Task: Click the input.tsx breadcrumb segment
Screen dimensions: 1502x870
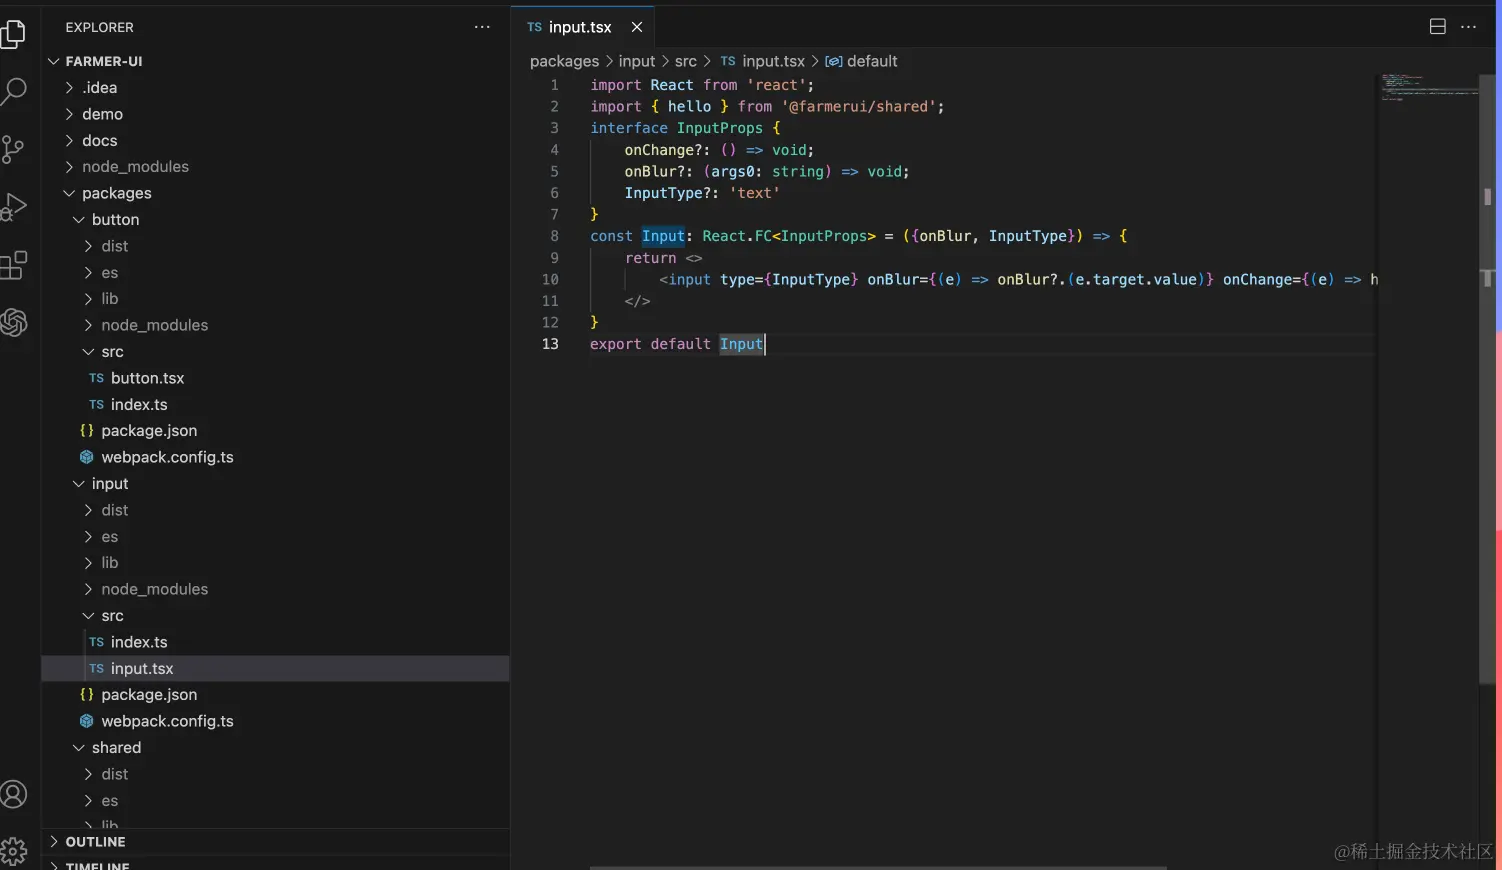Action: click(762, 61)
